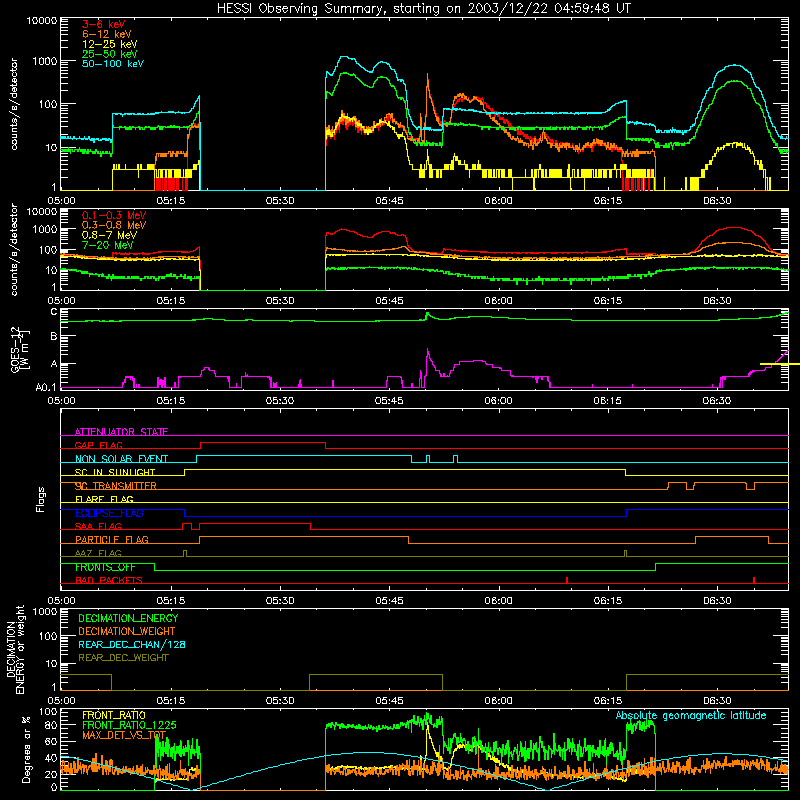Image resolution: width=800 pixels, height=800 pixels.
Task: Click the Flags panel axis label
Action: (x=40, y=499)
